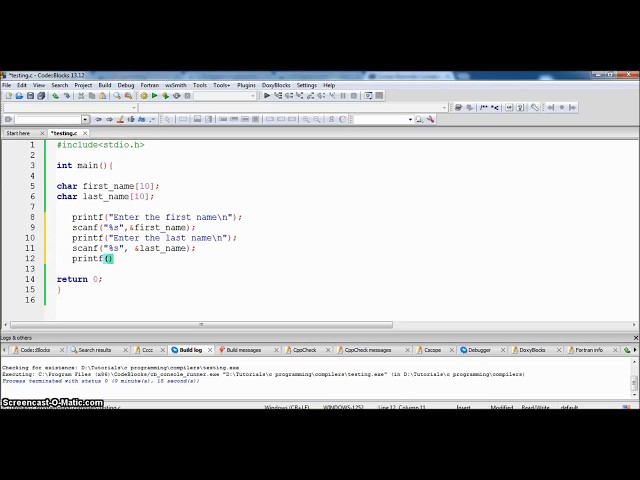Open the wxSmith menu

(176, 85)
